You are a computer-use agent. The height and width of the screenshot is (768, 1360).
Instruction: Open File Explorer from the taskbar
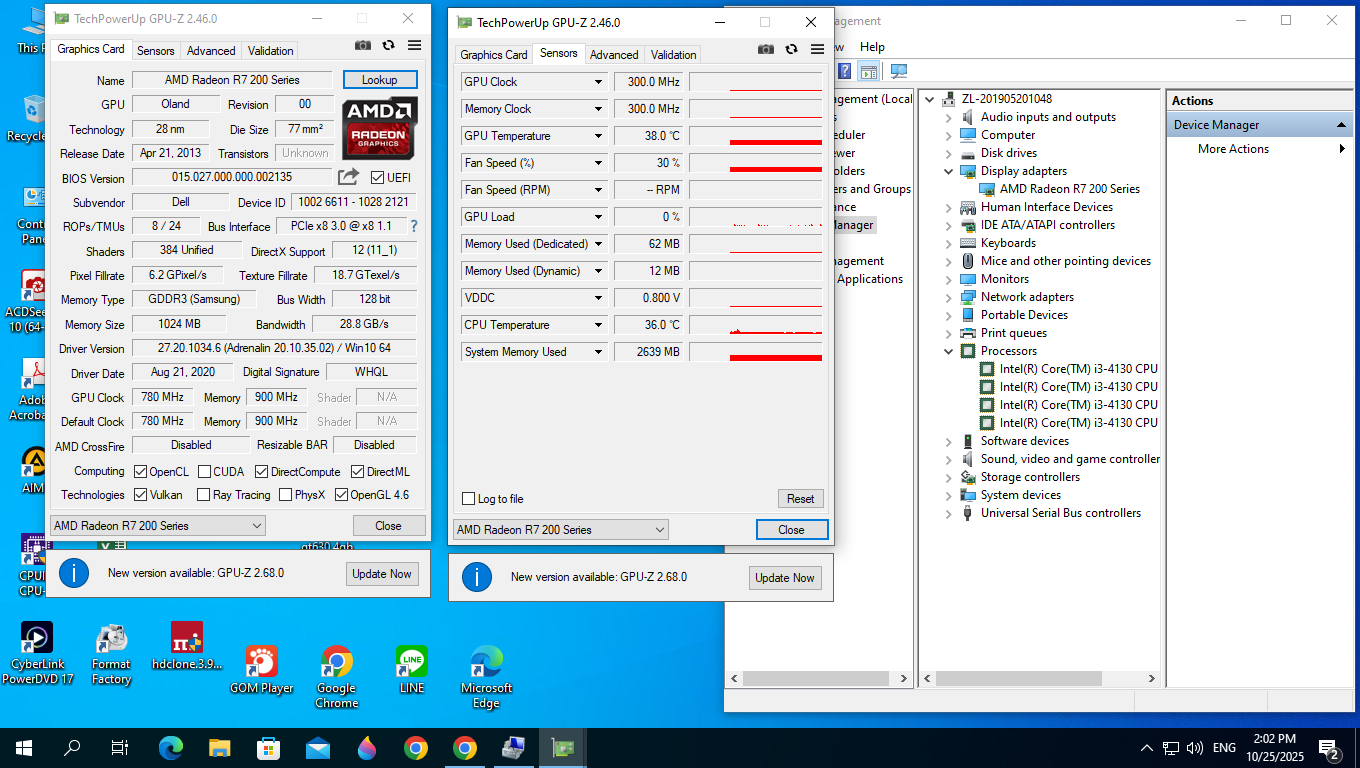[x=220, y=748]
